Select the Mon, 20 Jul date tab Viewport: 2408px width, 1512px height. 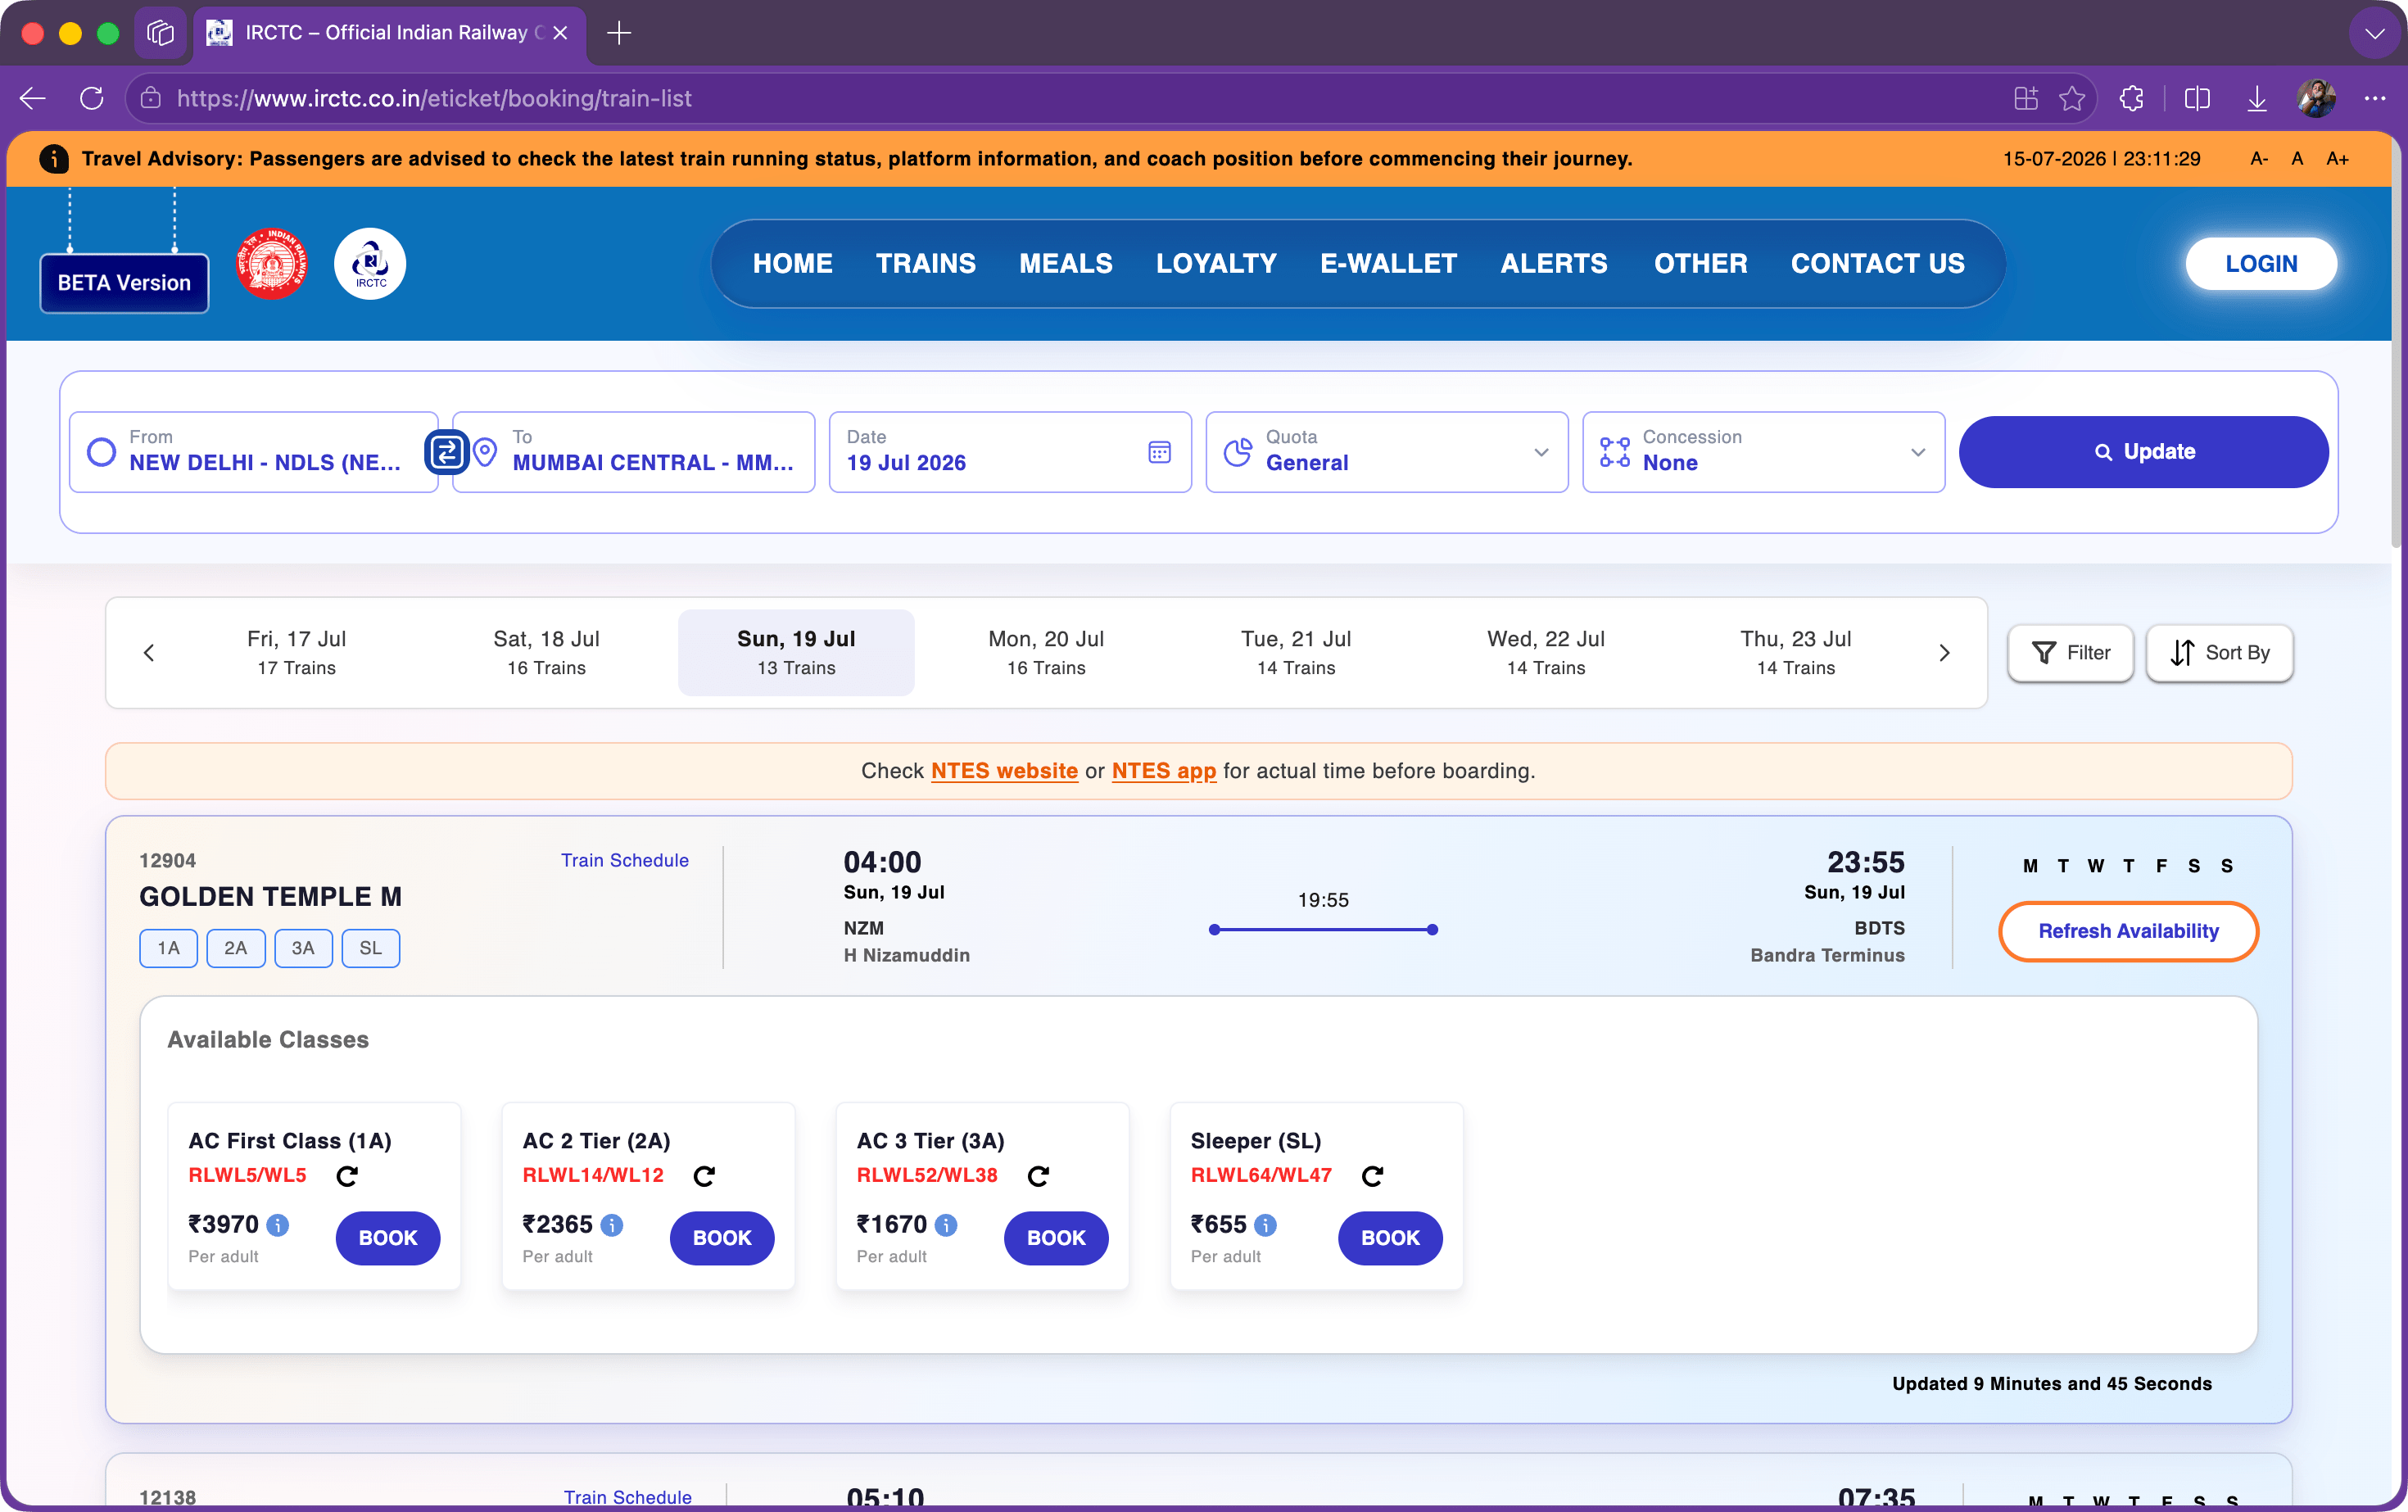[x=1046, y=653]
